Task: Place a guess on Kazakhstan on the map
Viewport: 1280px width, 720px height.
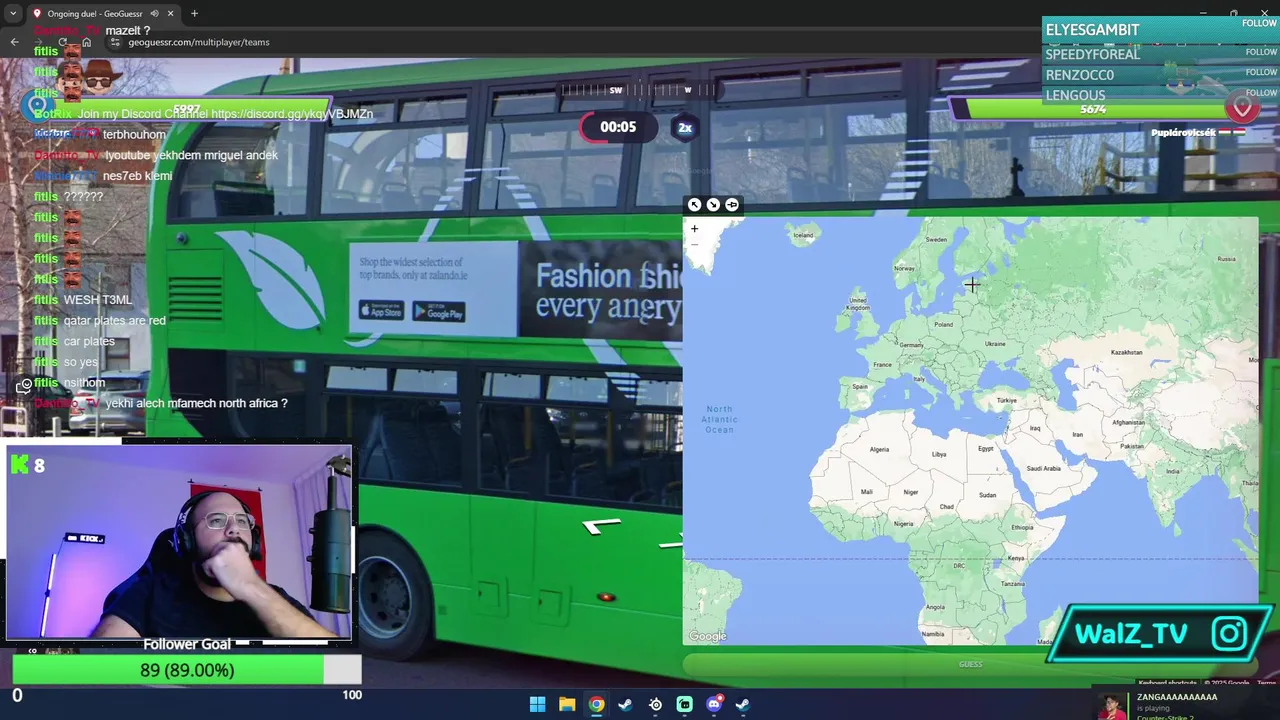Action: point(1126,352)
